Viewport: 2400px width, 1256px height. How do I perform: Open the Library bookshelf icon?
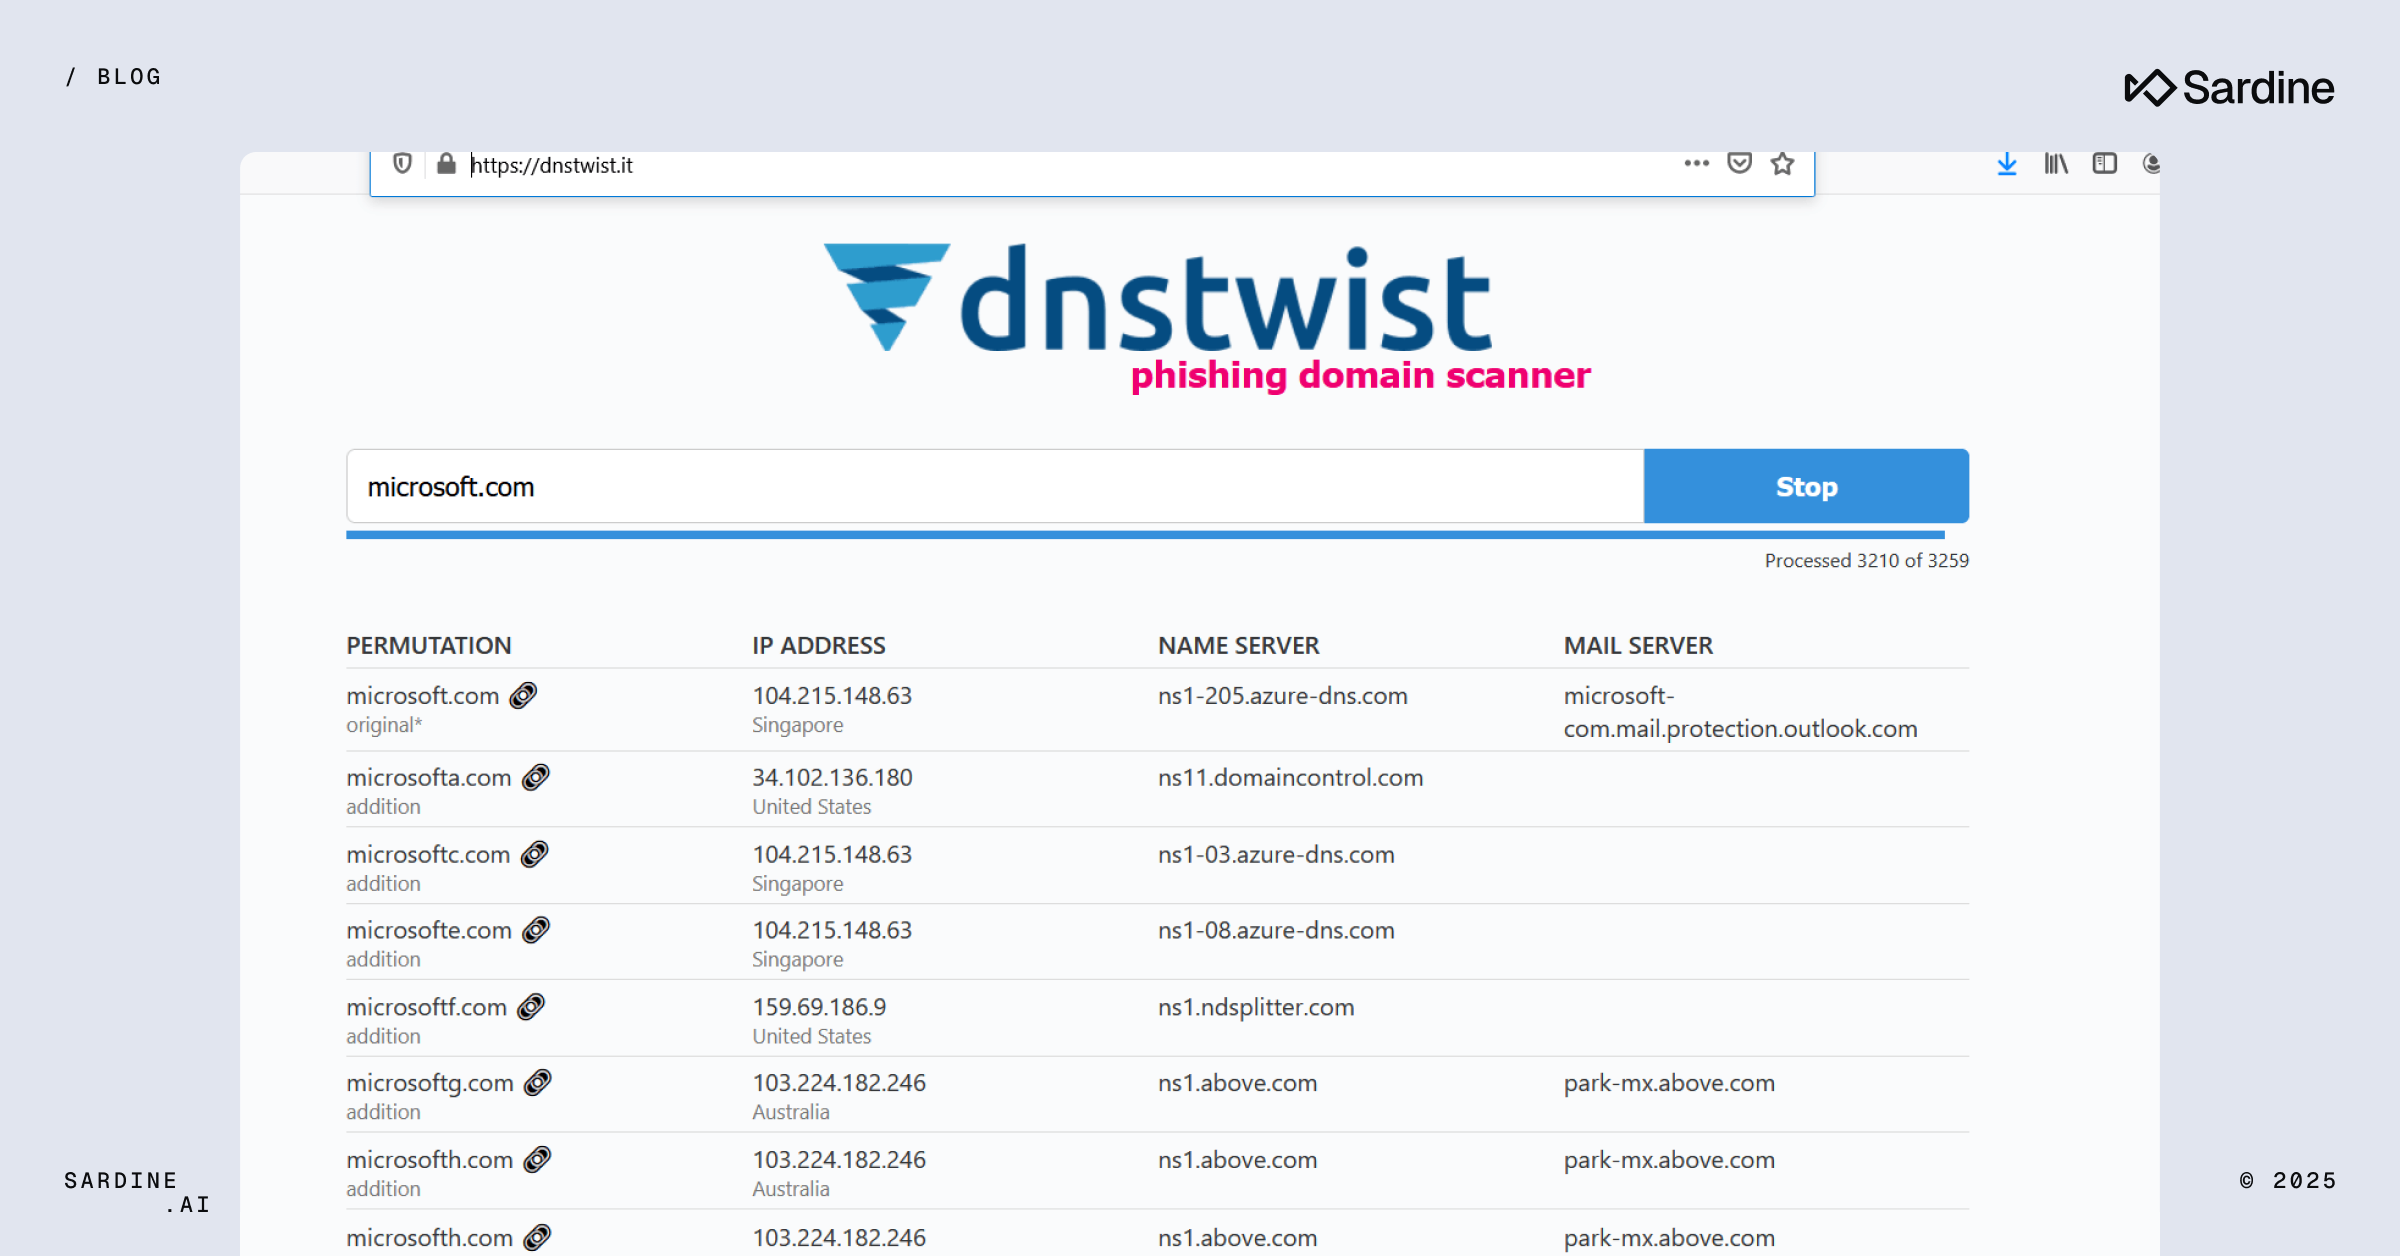pos(2055,164)
